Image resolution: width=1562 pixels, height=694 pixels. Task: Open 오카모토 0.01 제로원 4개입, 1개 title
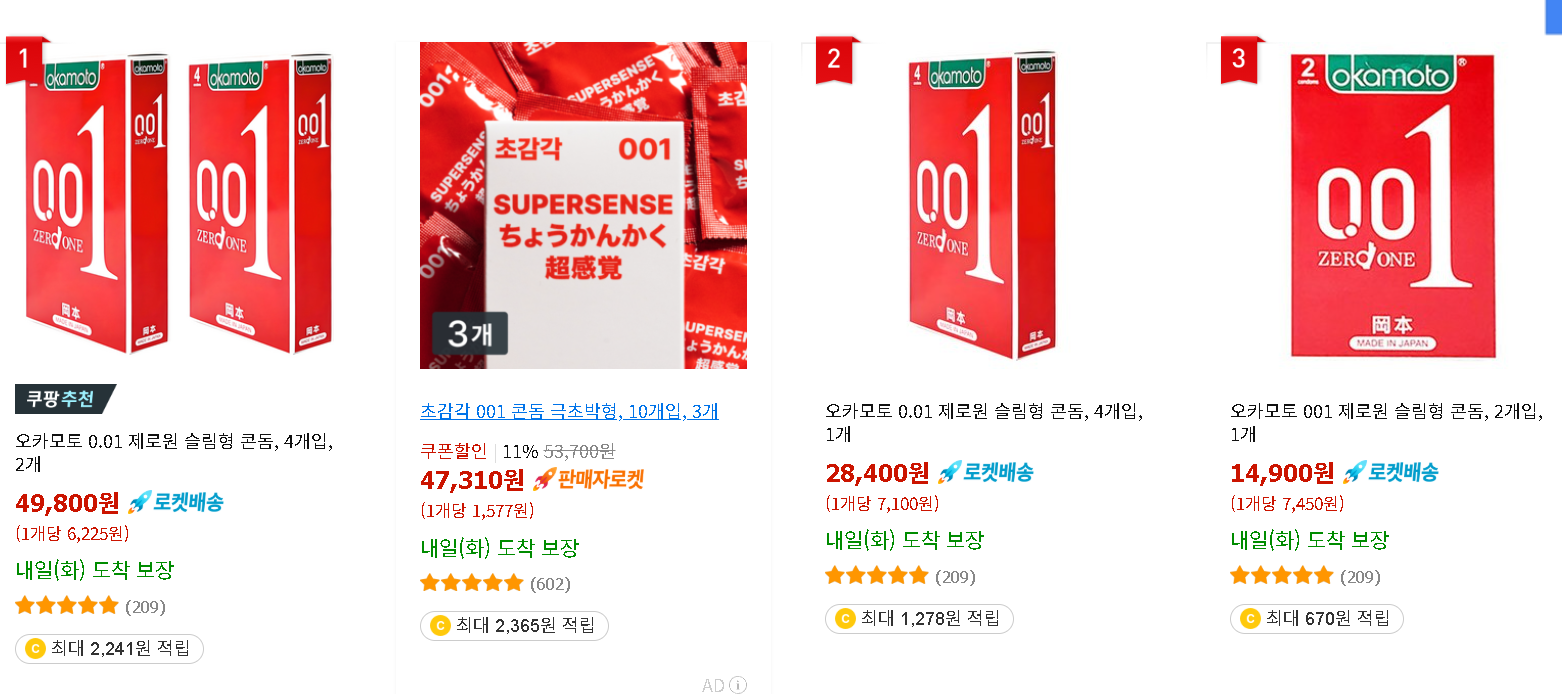click(x=984, y=422)
